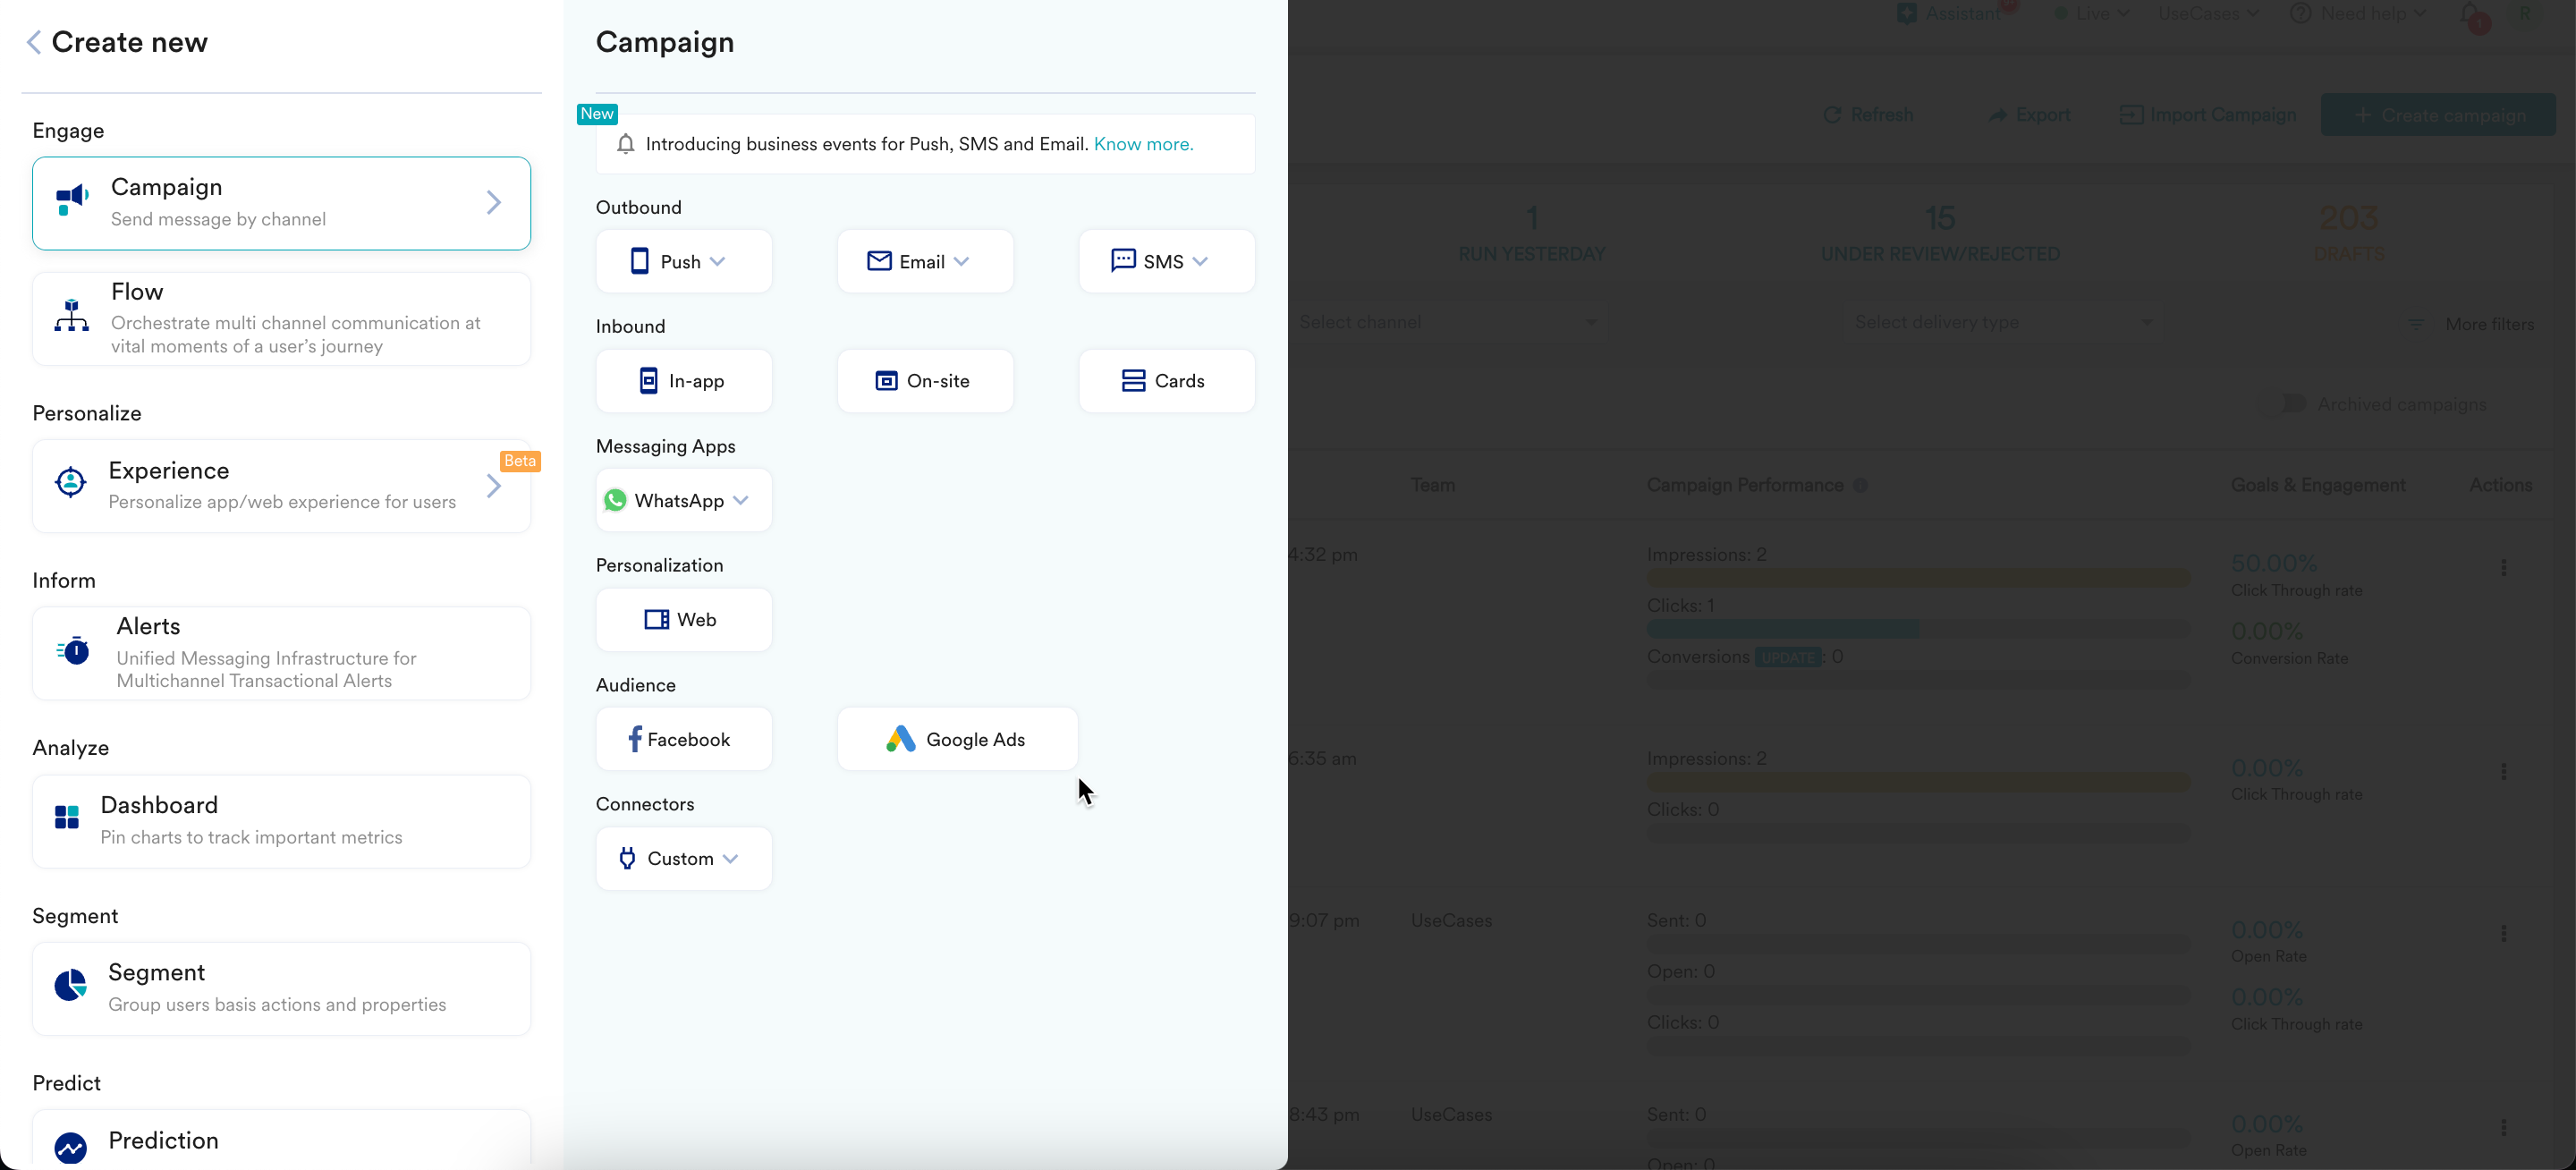Click the back arrow beside Create new
The height and width of the screenshot is (1170, 2576).
click(x=34, y=42)
